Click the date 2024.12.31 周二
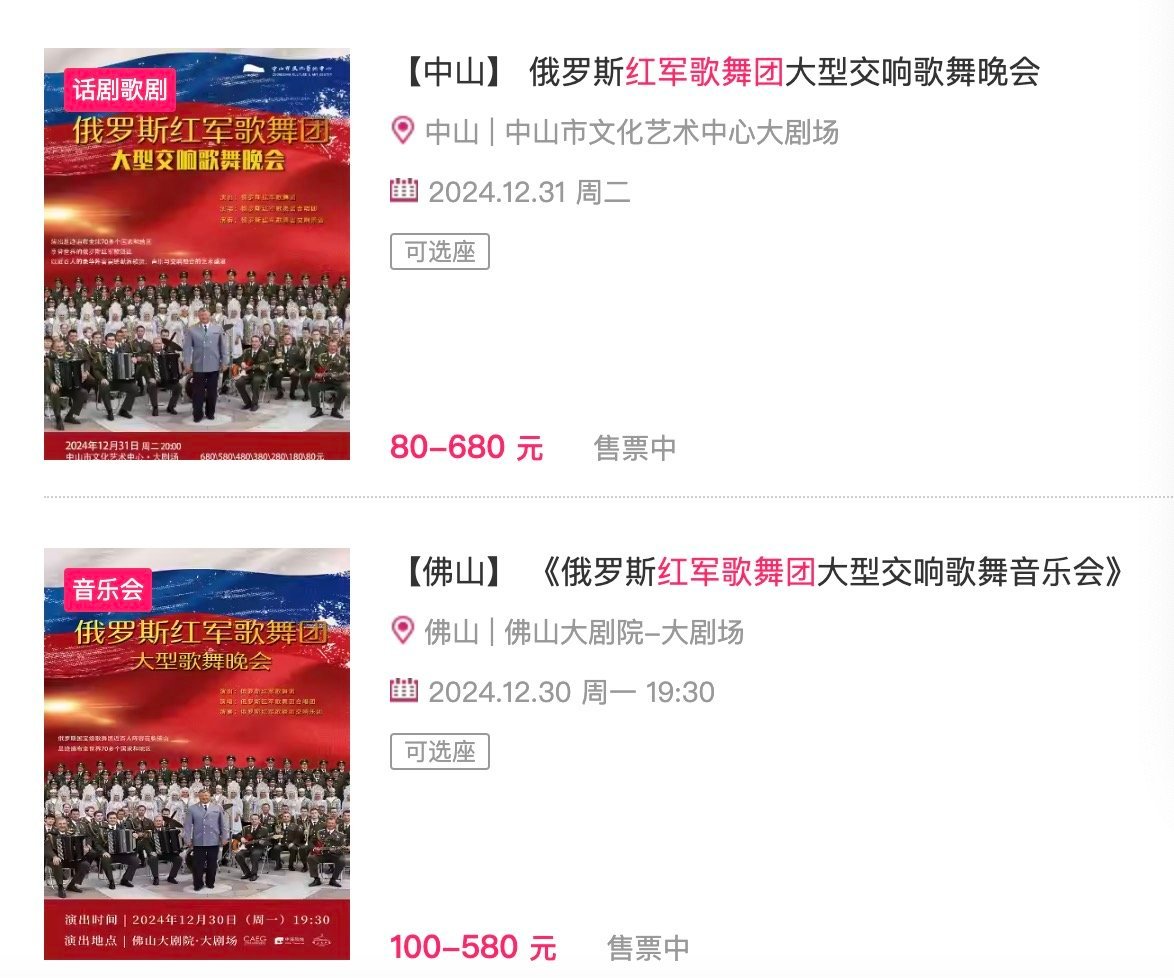This screenshot has width=1174, height=978. [x=529, y=192]
